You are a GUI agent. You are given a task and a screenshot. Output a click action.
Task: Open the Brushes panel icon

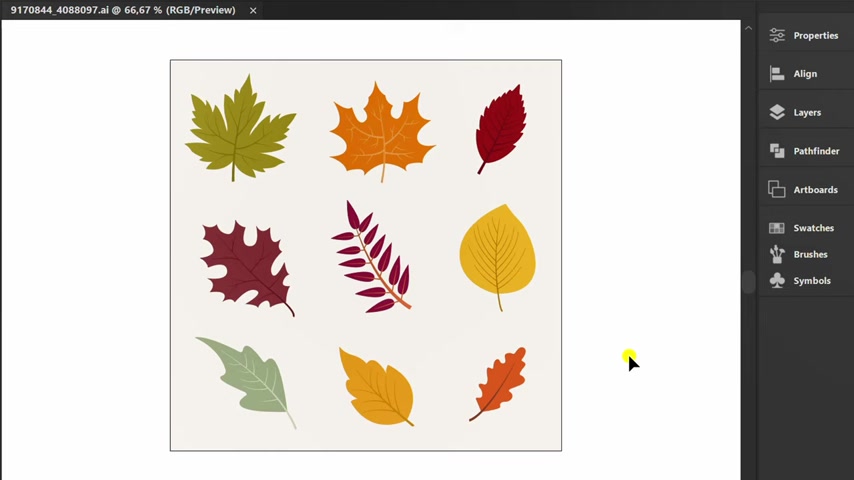(x=777, y=254)
